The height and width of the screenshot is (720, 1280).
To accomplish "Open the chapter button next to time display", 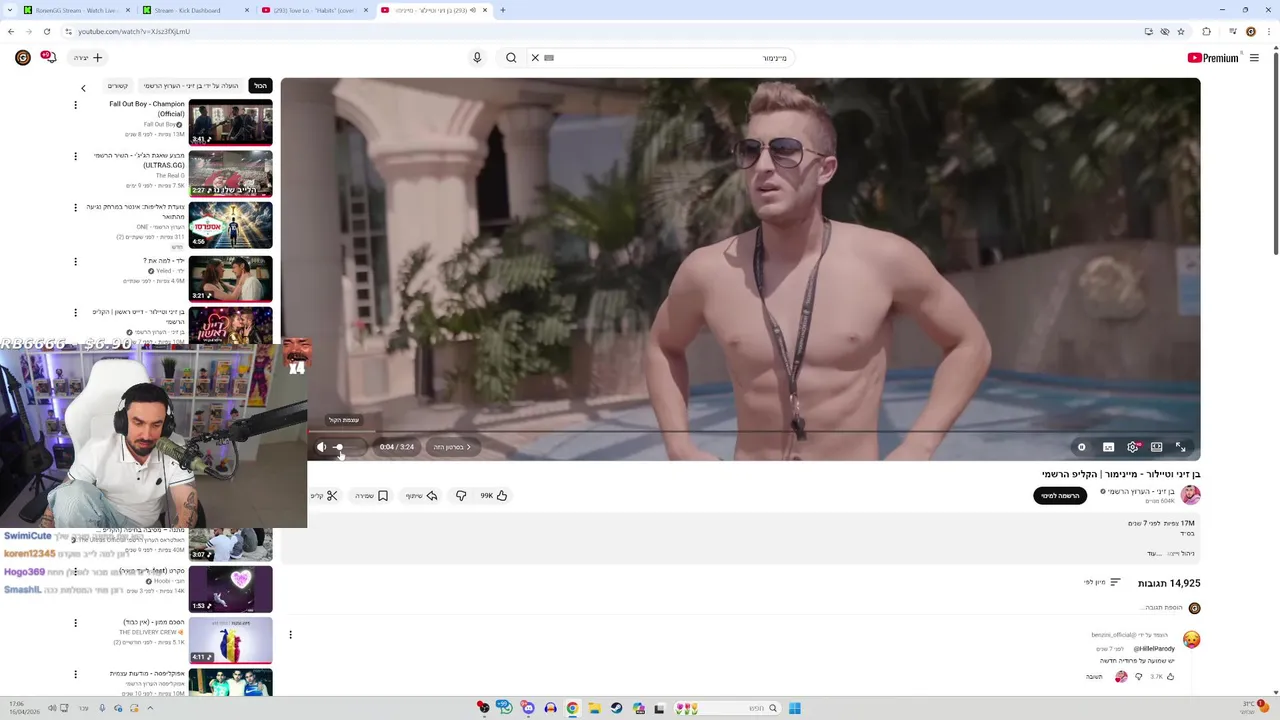I will (x=451, y=447).
